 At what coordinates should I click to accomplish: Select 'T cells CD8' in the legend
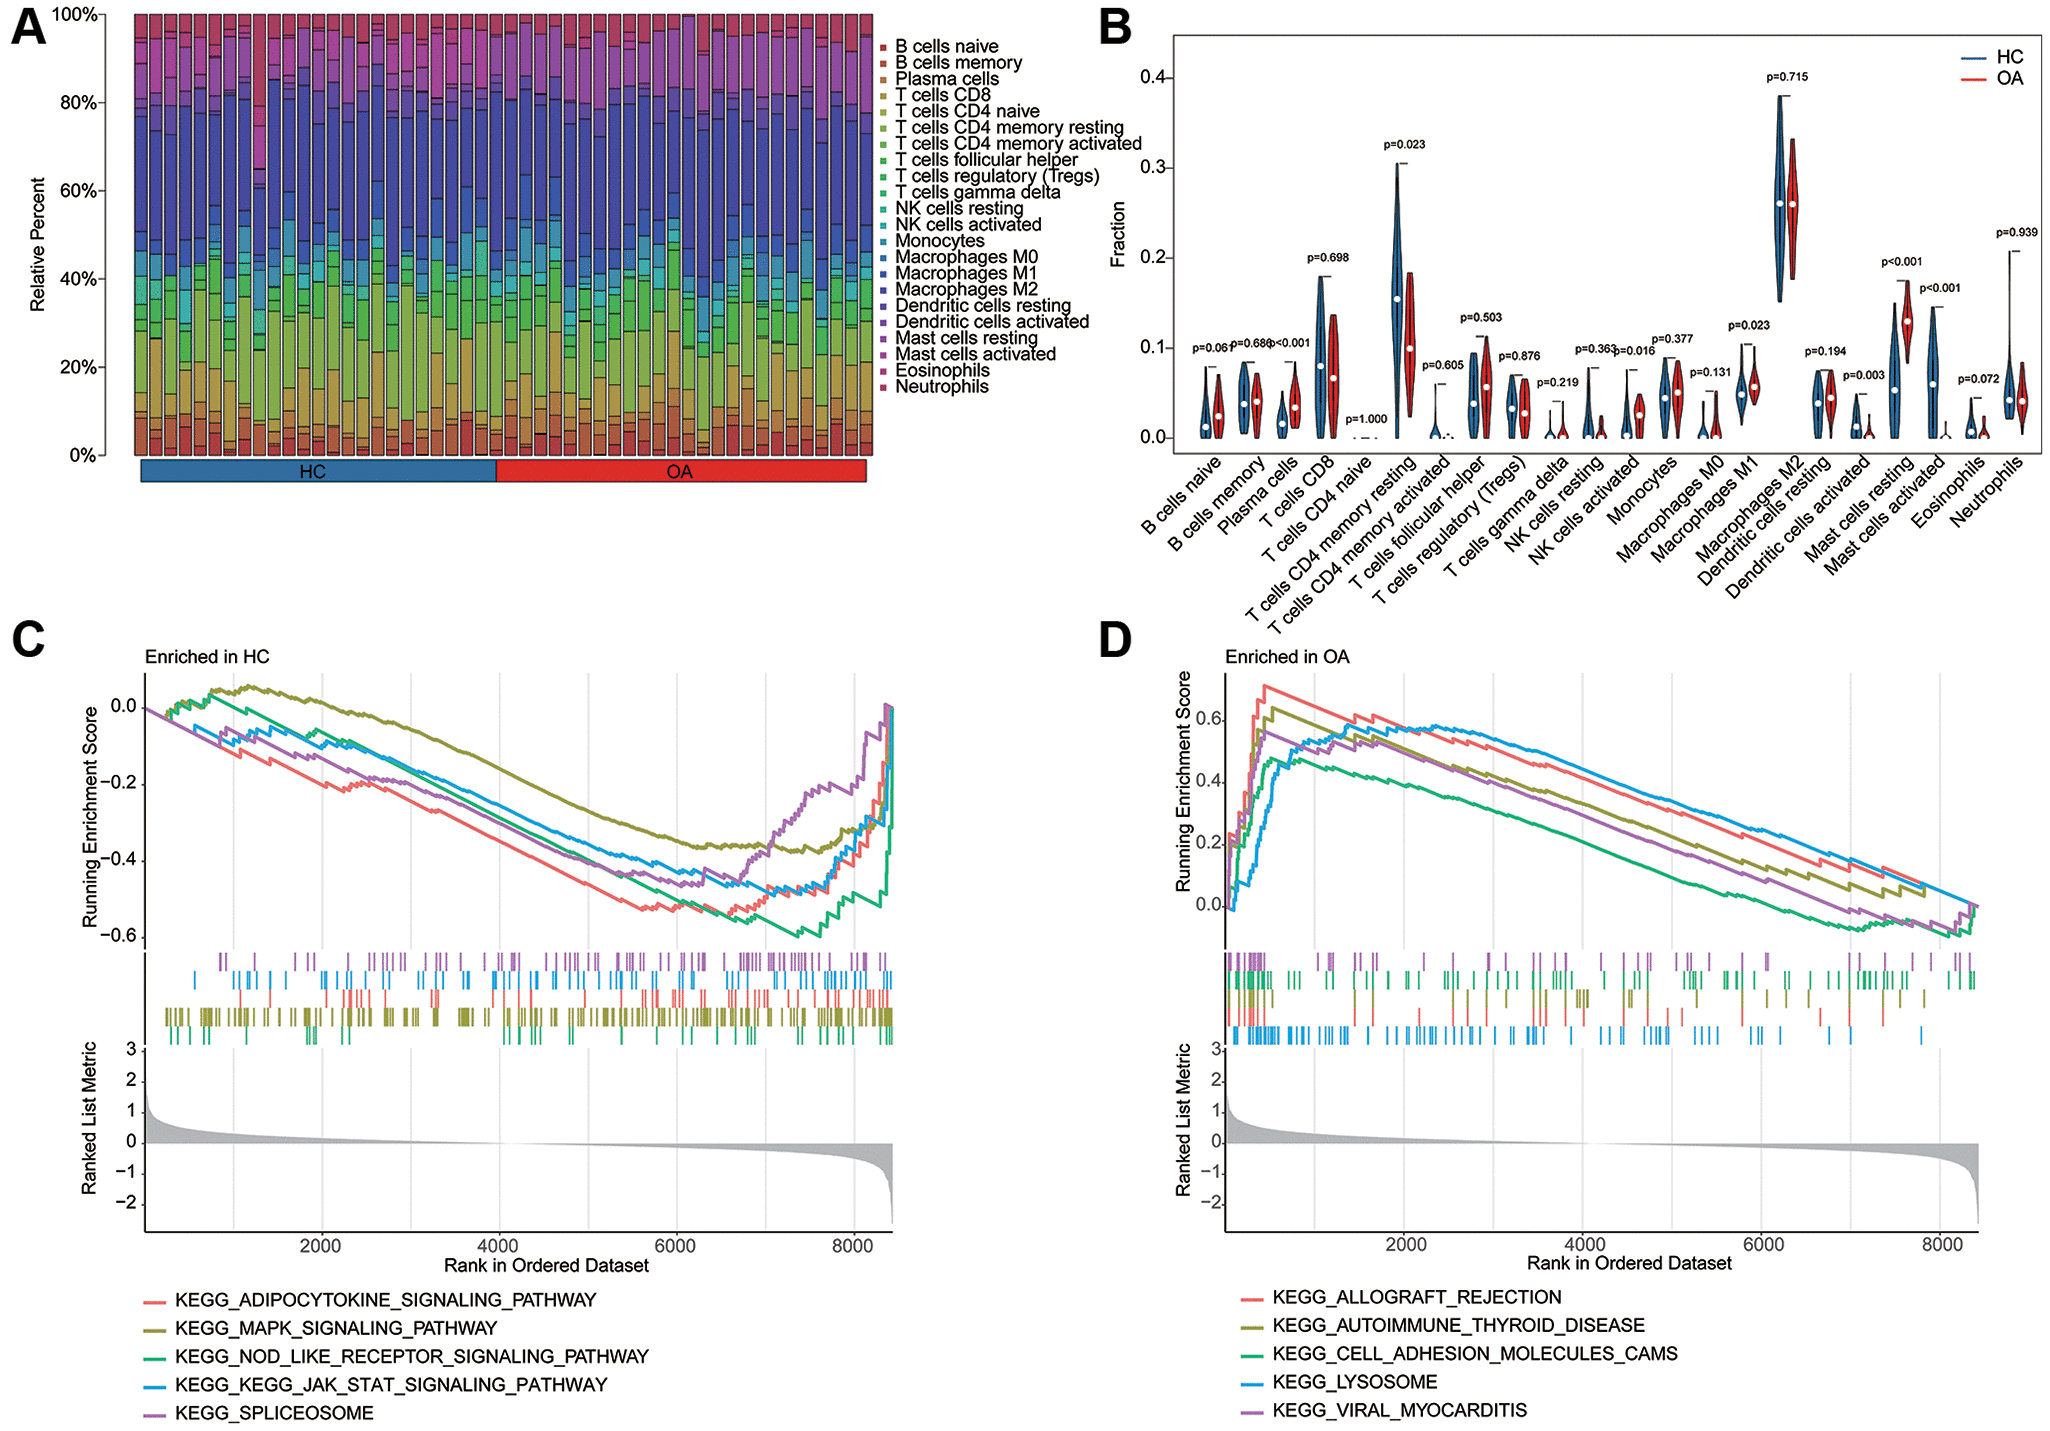pos(935,95)
